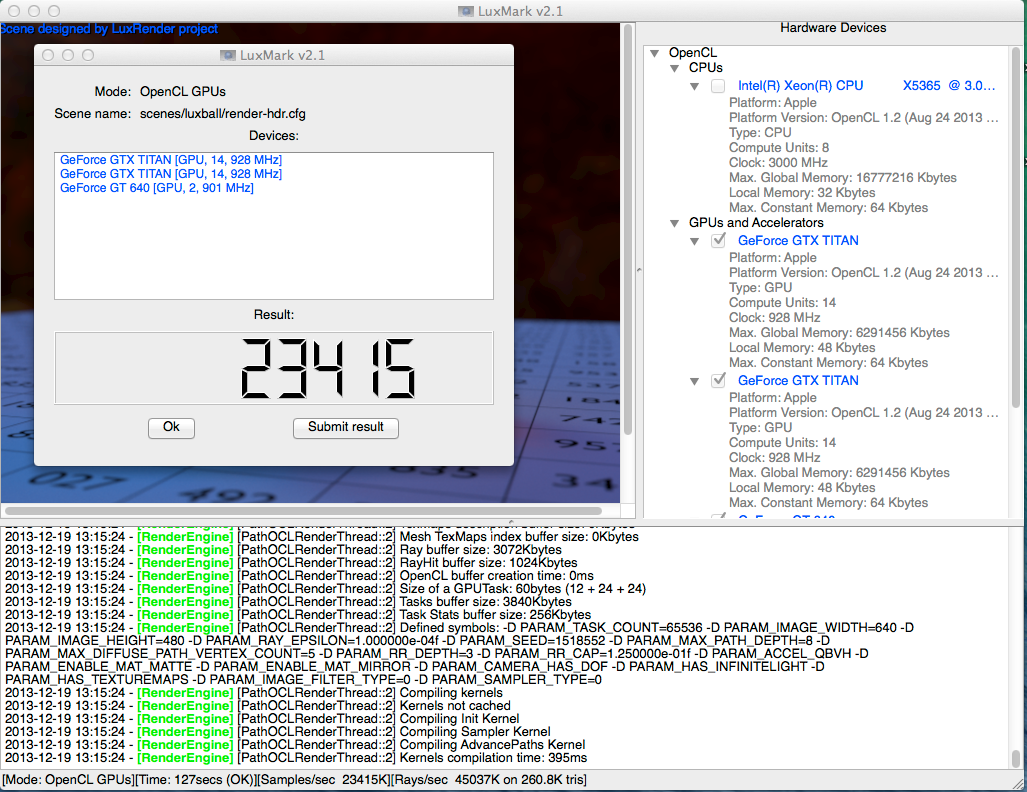This screenshot has width=1027, height=792.
Task: Click the LuxMark icon in main window title
Action: tap(466, 11)
